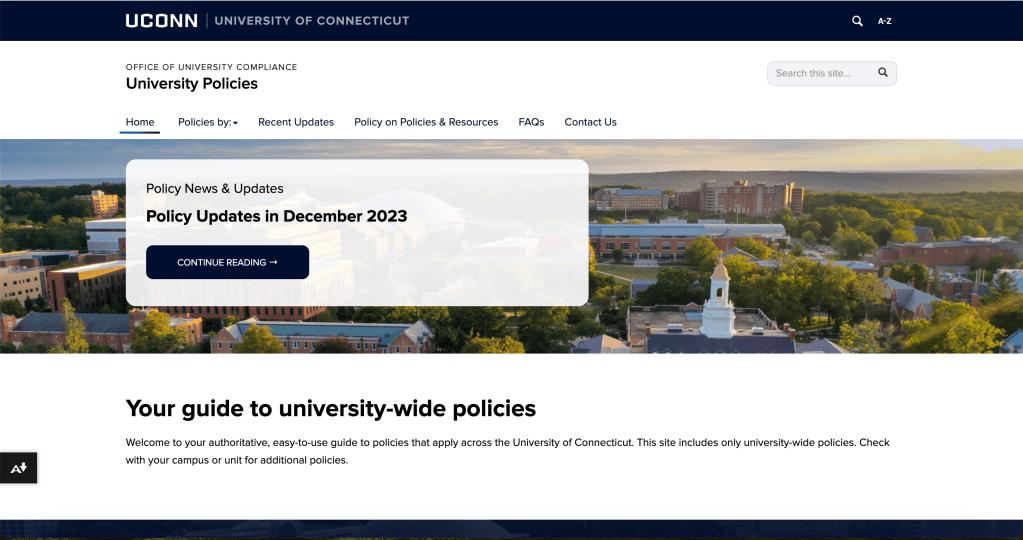
Task: Open the FAQs menu item
Action: (531, 122)
